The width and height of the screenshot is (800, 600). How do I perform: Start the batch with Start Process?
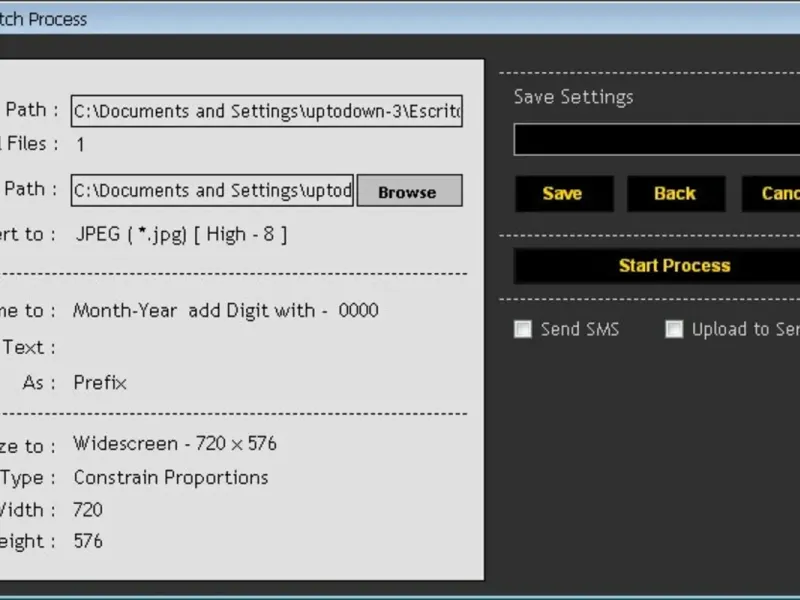click(x=658, y=266)
